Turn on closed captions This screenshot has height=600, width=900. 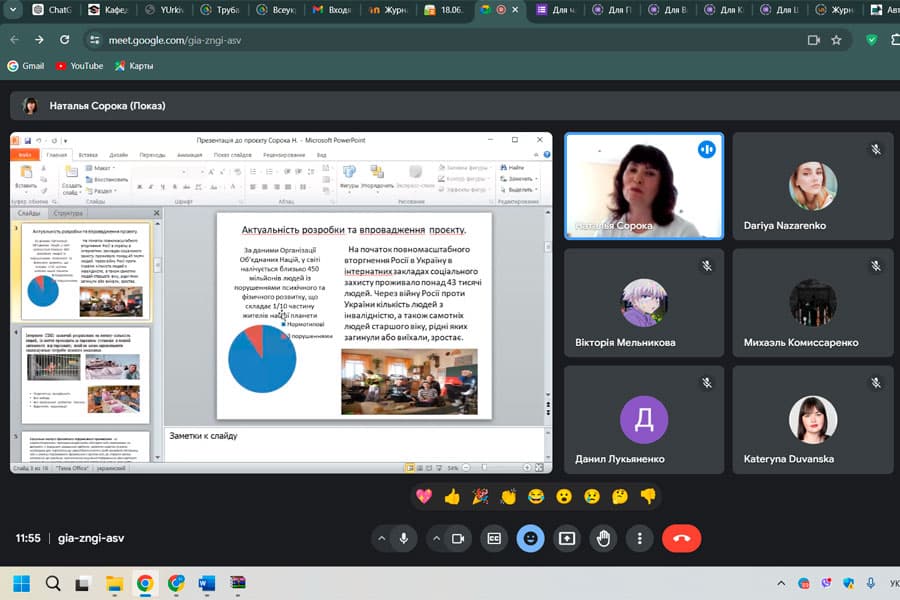[x=494, y=538]
